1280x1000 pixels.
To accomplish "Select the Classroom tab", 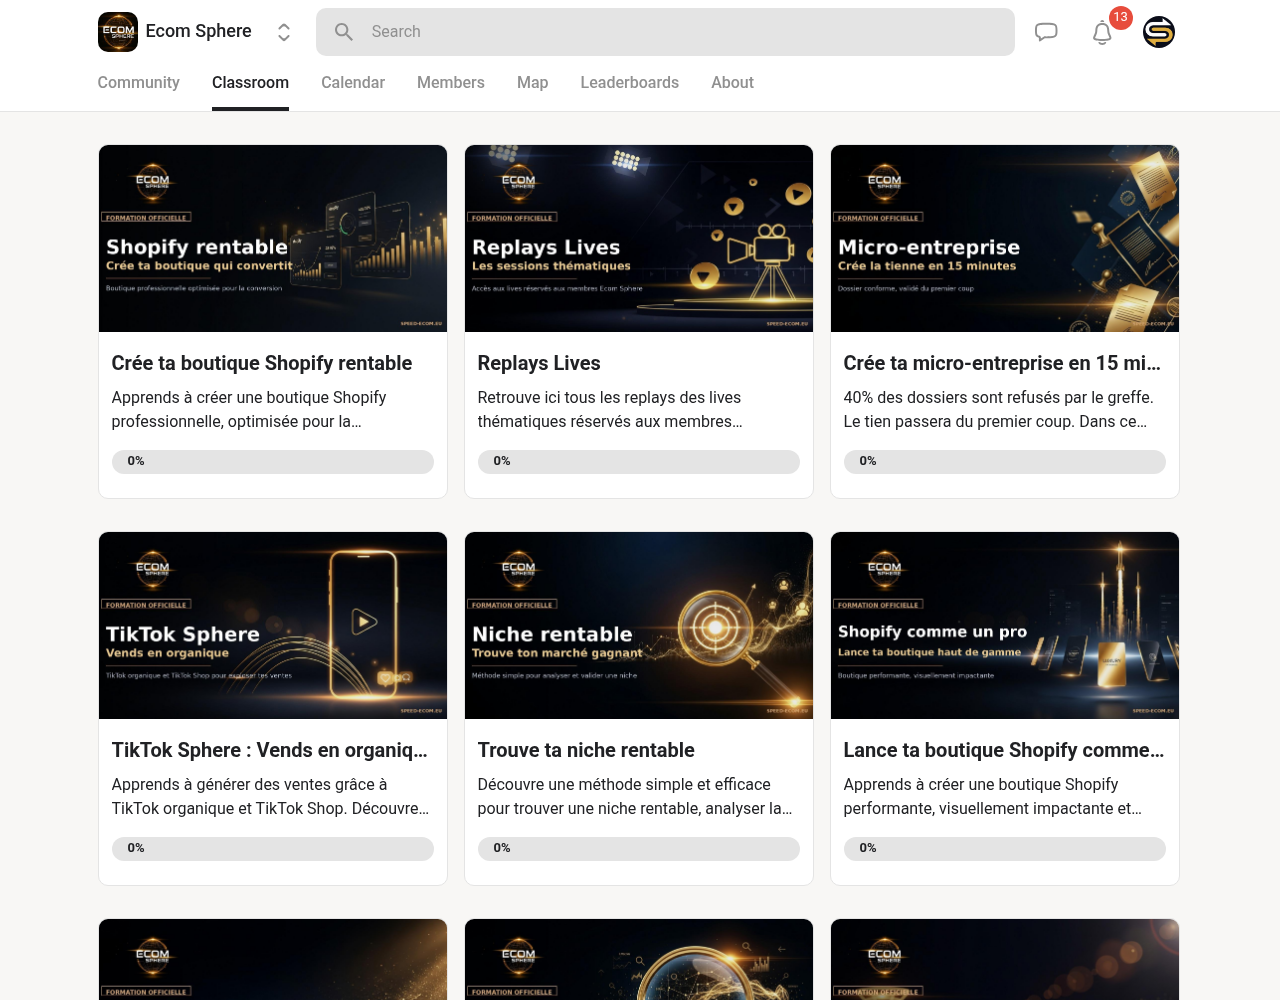I will [250, 83].
